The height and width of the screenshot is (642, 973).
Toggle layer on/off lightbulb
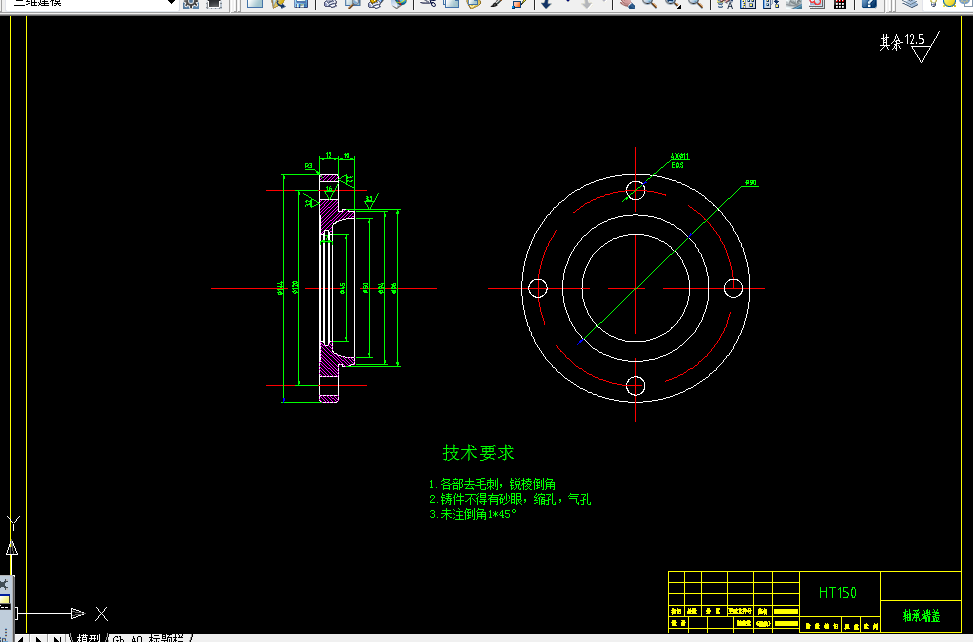[x=933, y=3]
